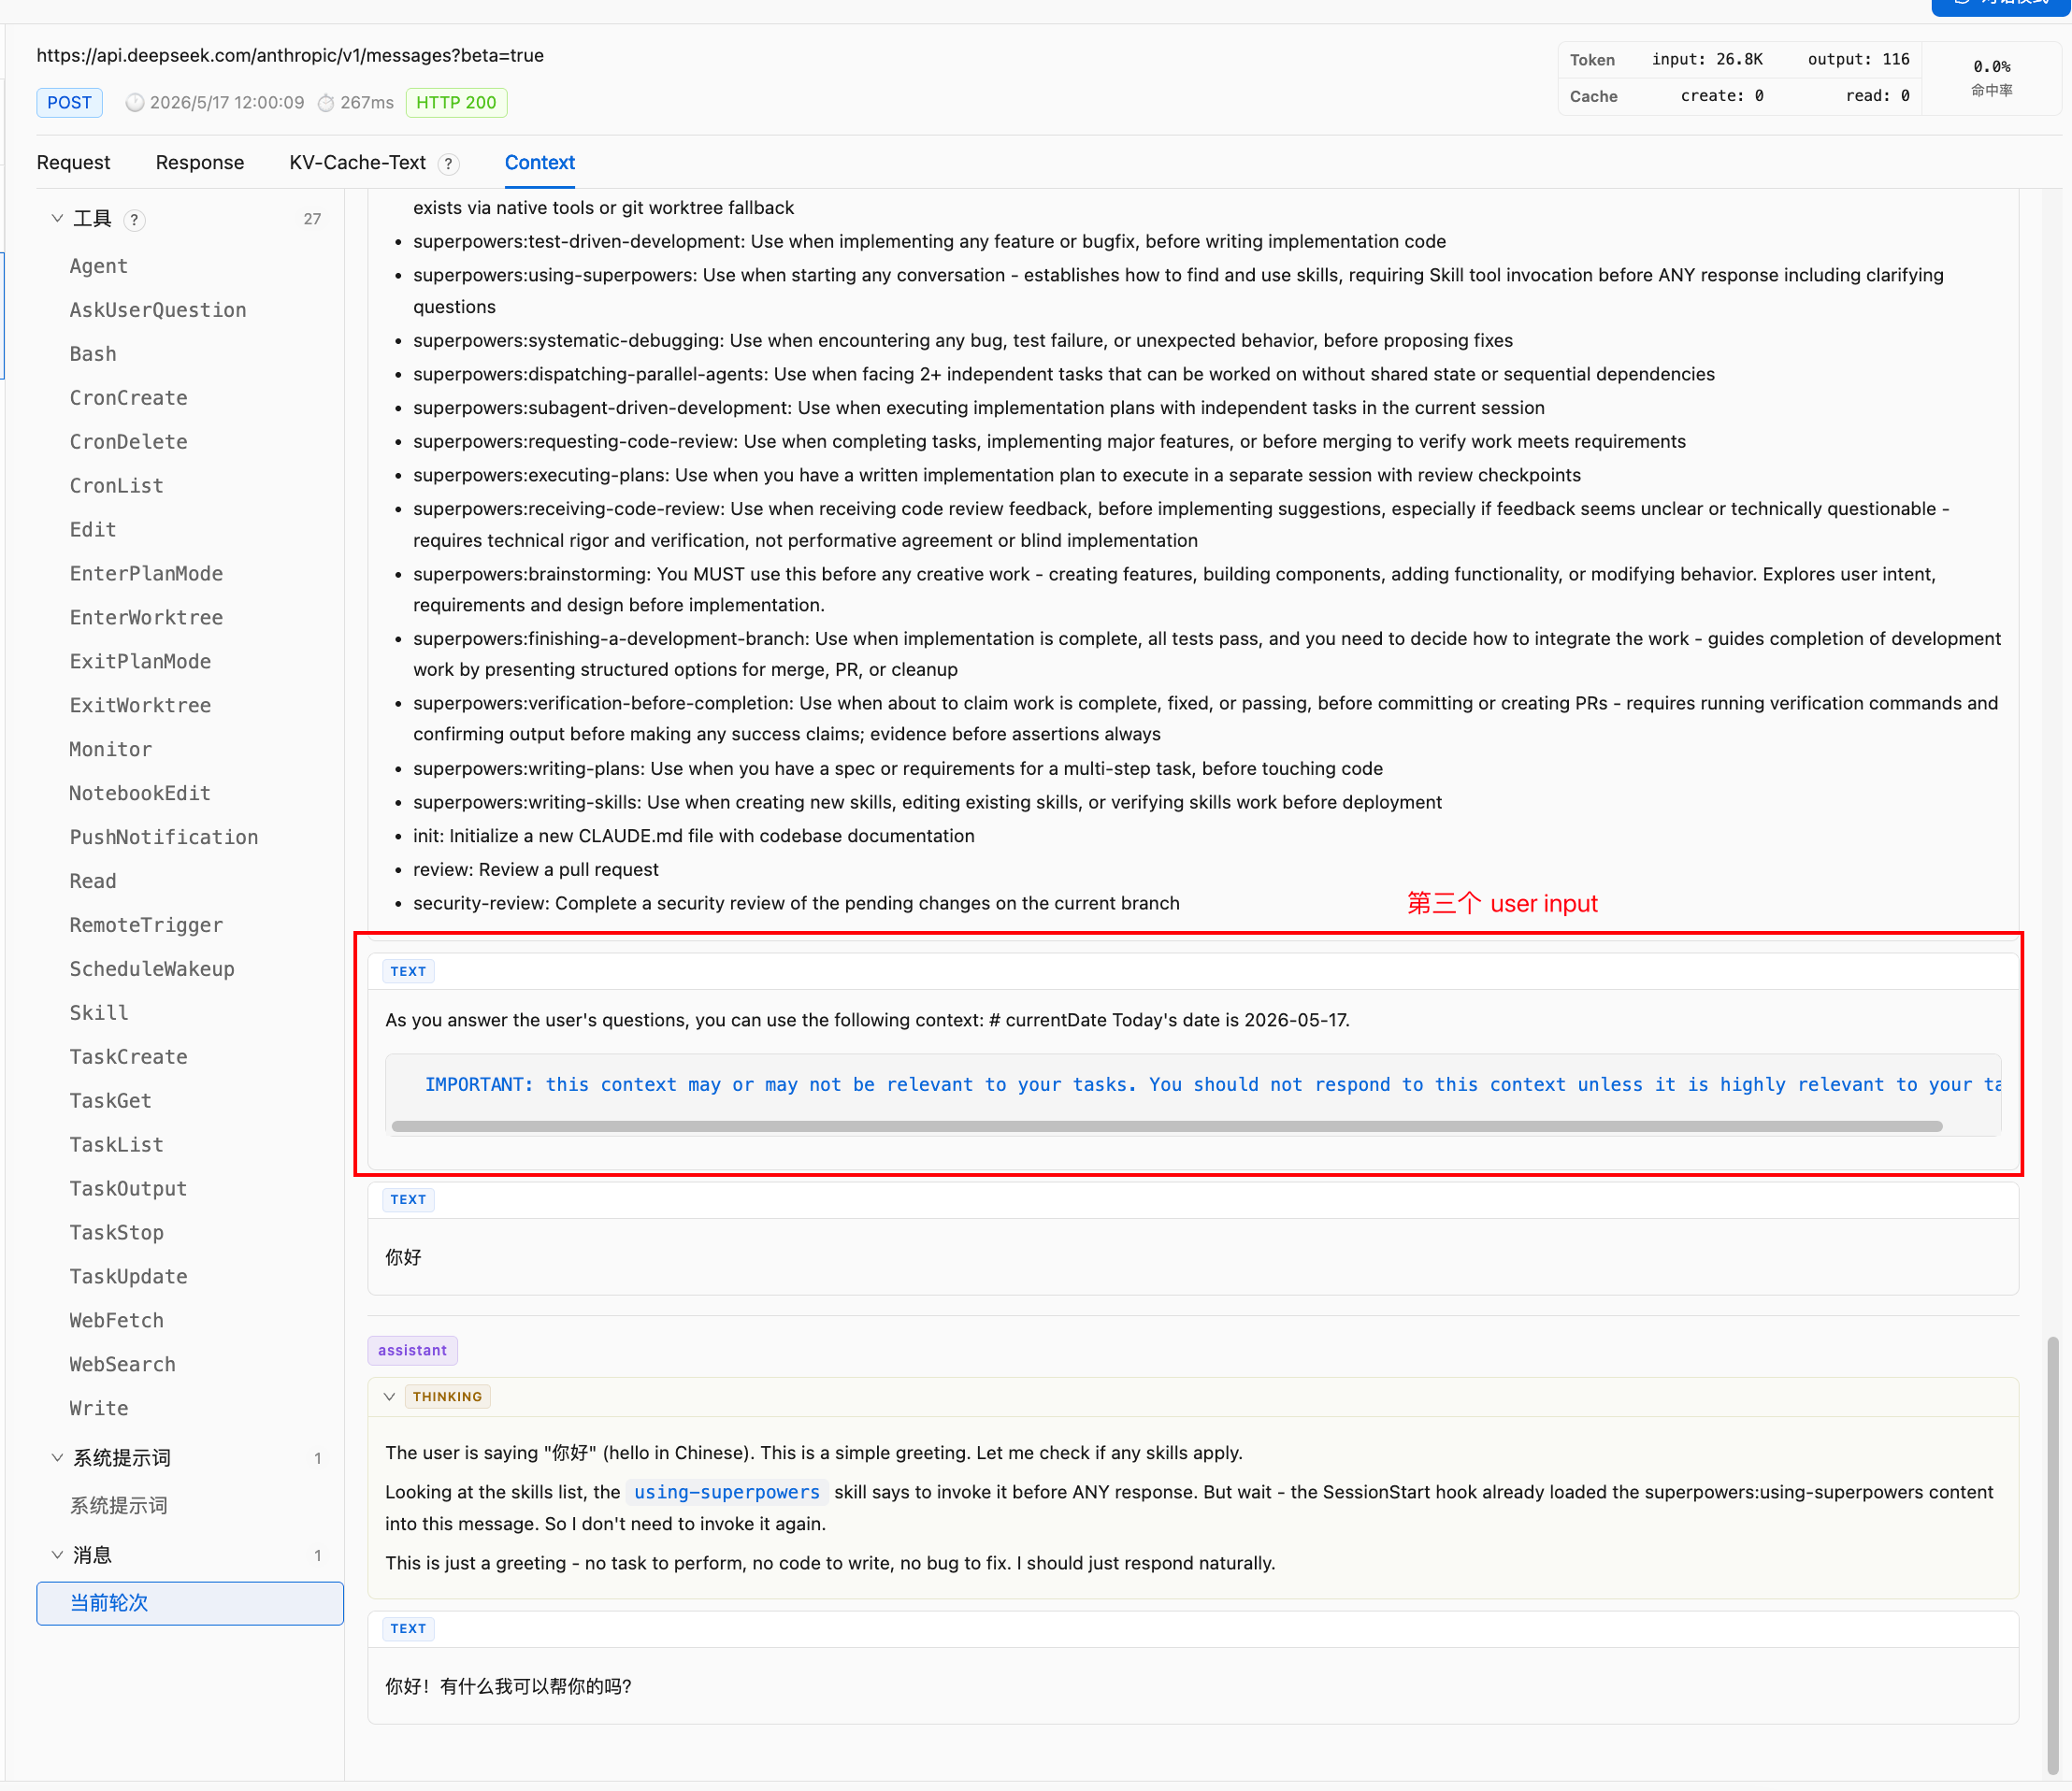This screenshot has height=1791, width=2072.
Task: Select the ExitPlanMode tool
Action: [140, 663]
